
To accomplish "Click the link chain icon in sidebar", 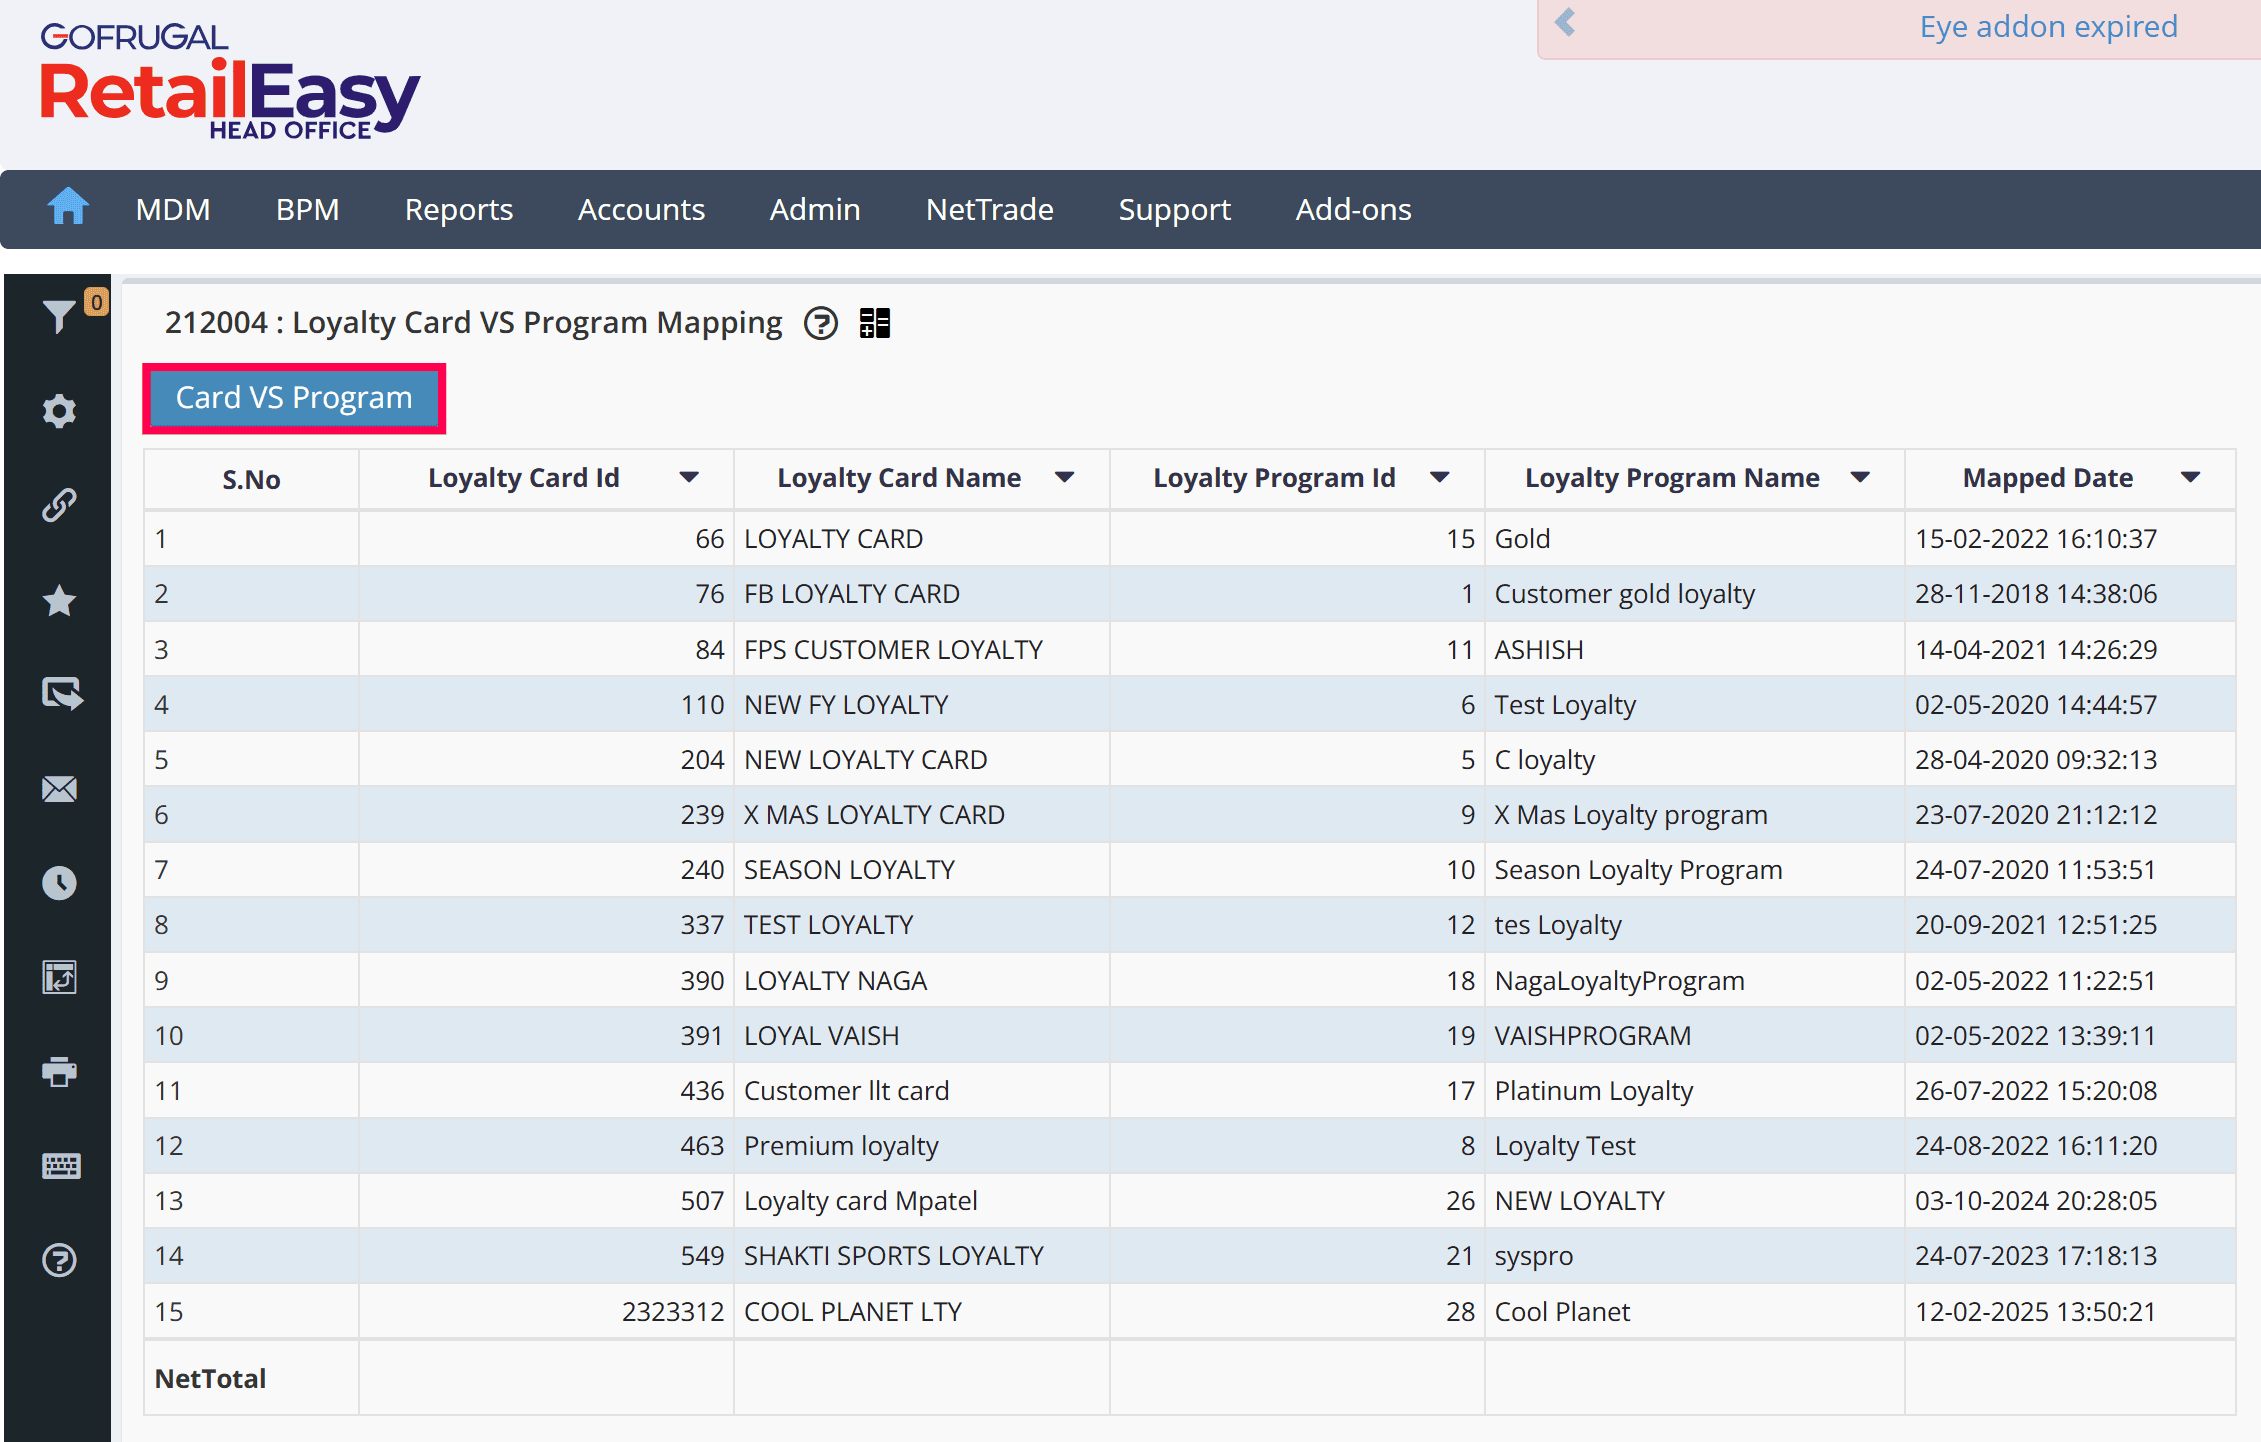I will (59, 505).
